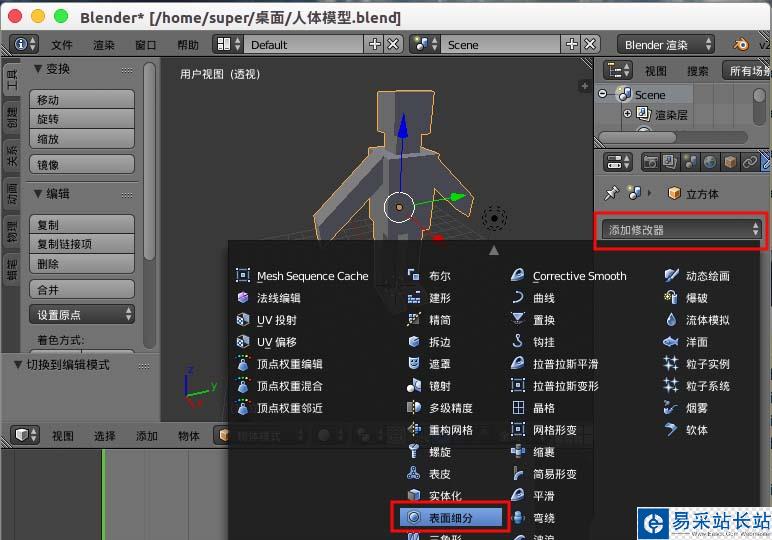
Task: Click the 拆边 modifier icon
Action: (414, 341)
